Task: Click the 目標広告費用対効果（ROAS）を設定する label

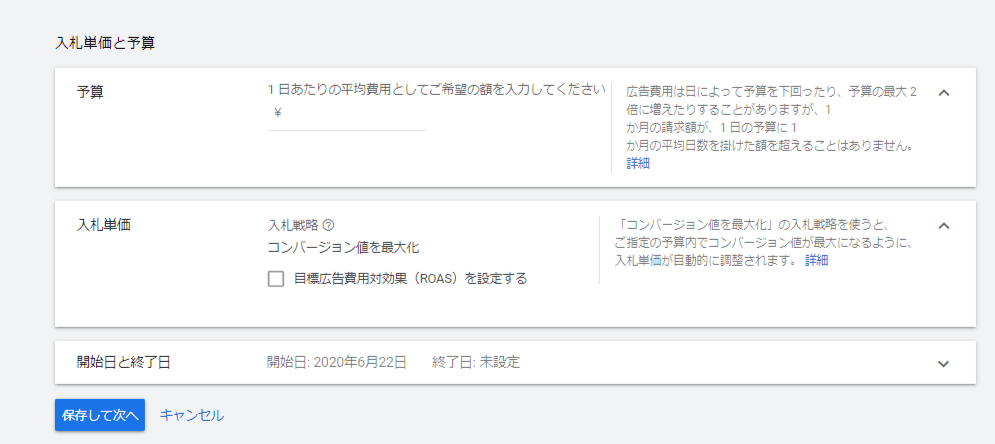Action: pos(411,279)
